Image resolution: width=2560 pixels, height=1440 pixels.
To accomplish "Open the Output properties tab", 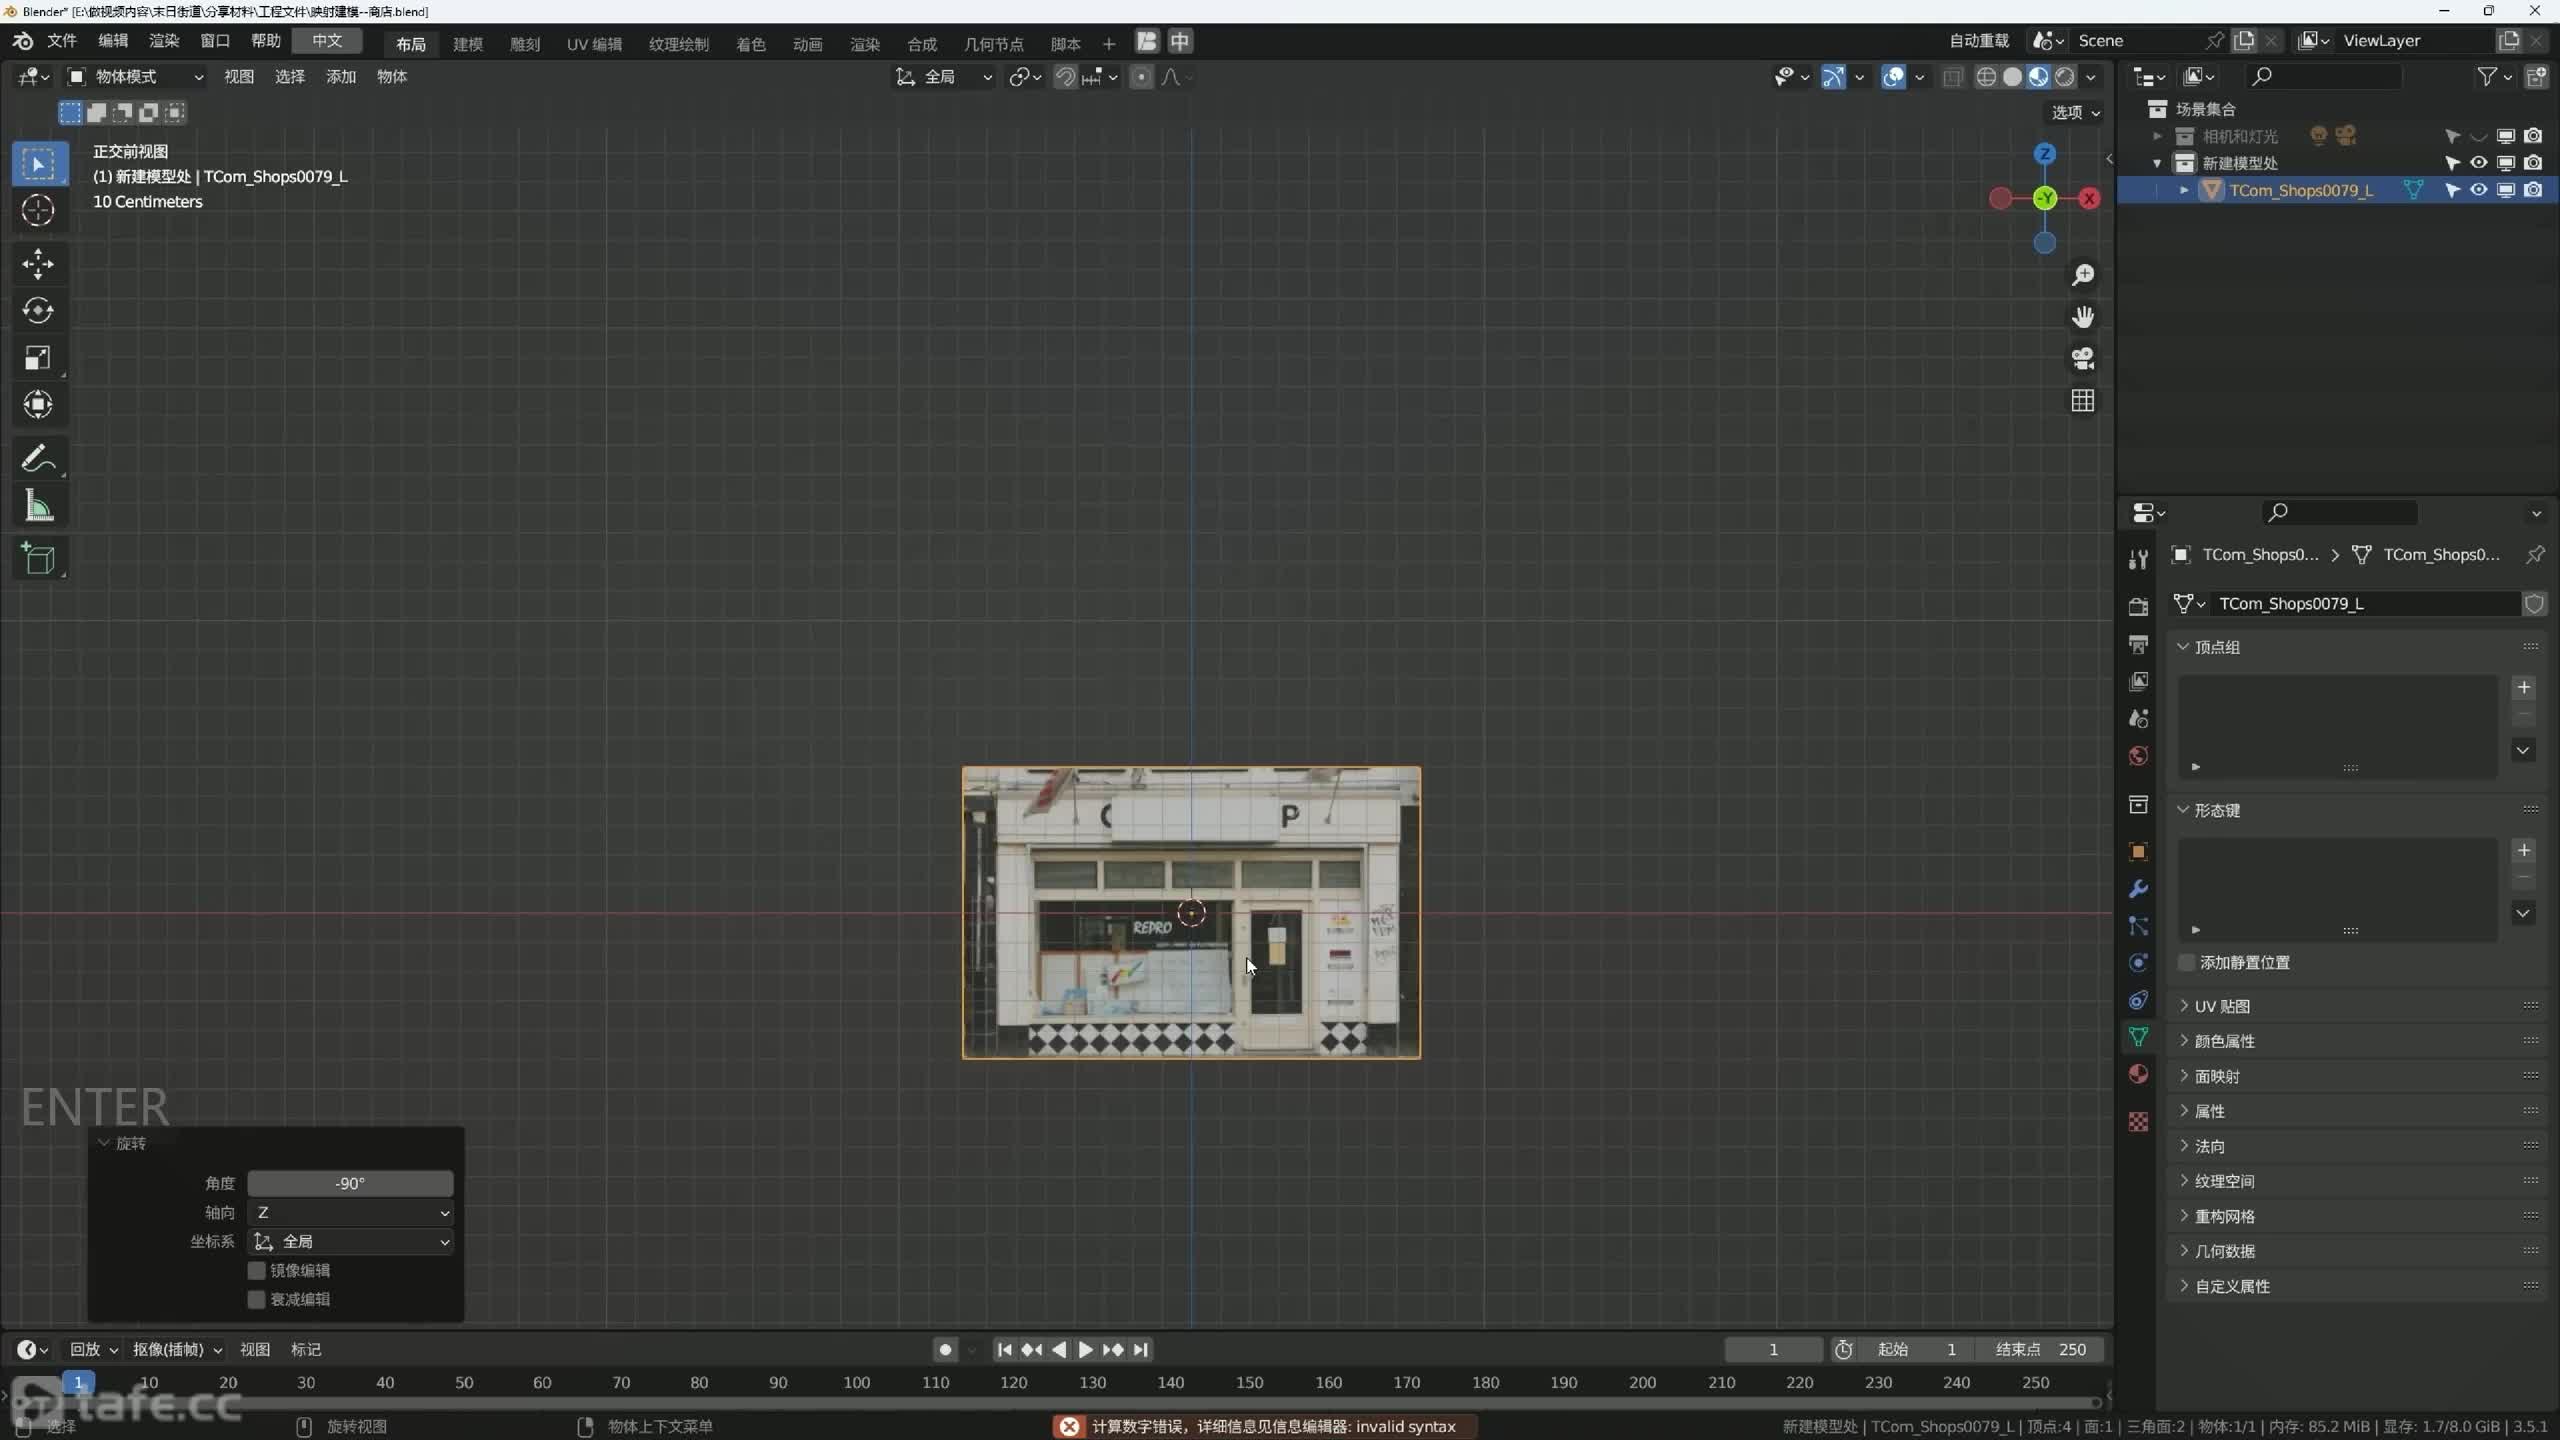I will (x=2138, y=644).
